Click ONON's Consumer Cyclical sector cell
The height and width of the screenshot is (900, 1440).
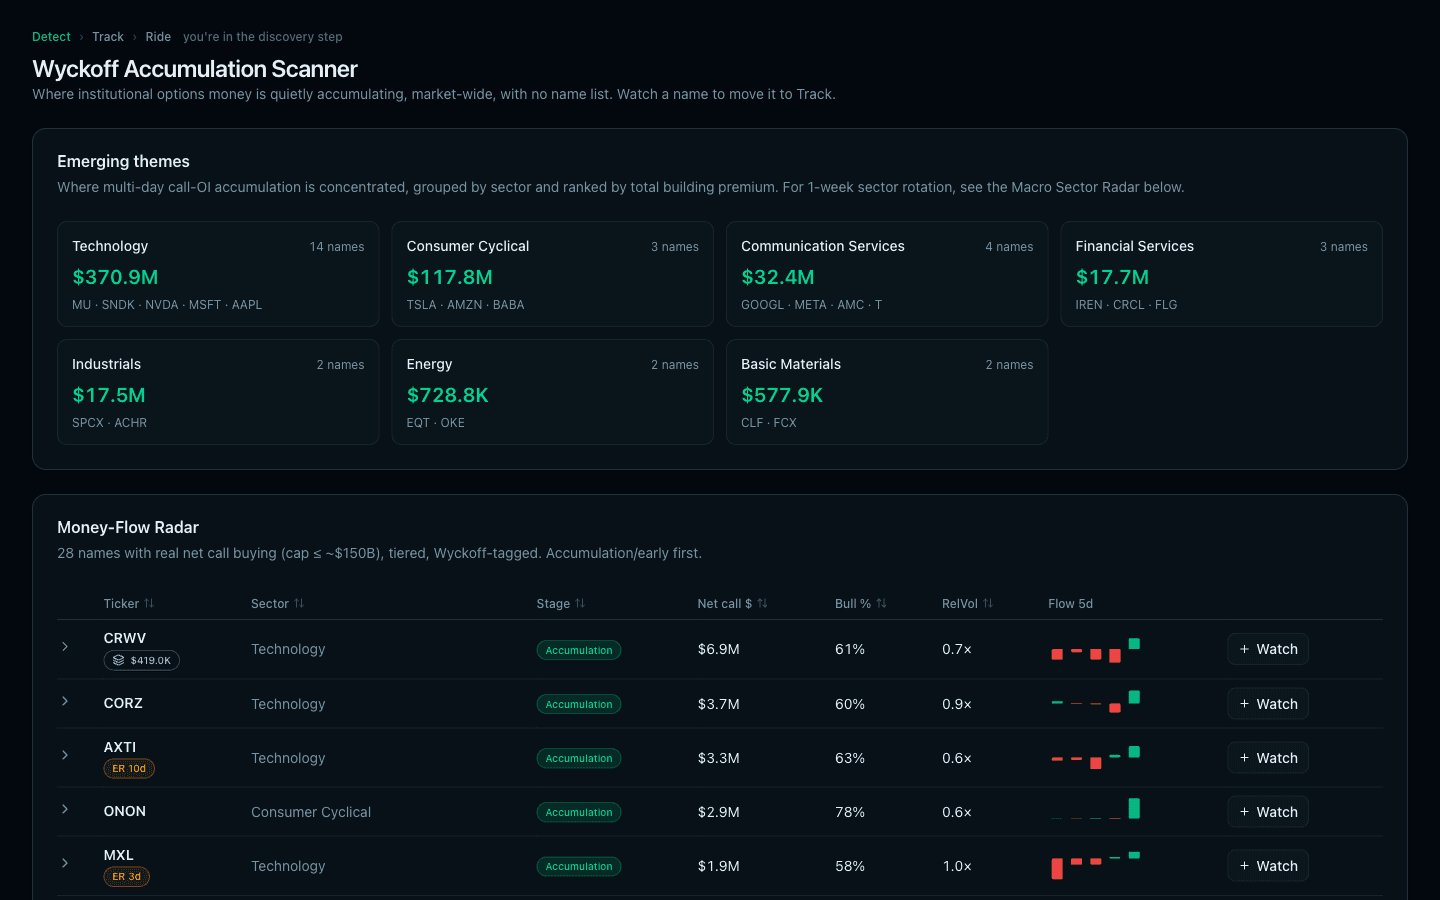coord(311,812)
